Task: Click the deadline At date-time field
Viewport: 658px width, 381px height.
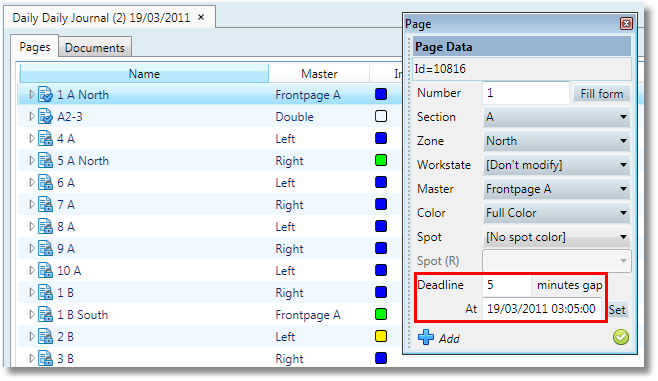Action: click(542, 309)
